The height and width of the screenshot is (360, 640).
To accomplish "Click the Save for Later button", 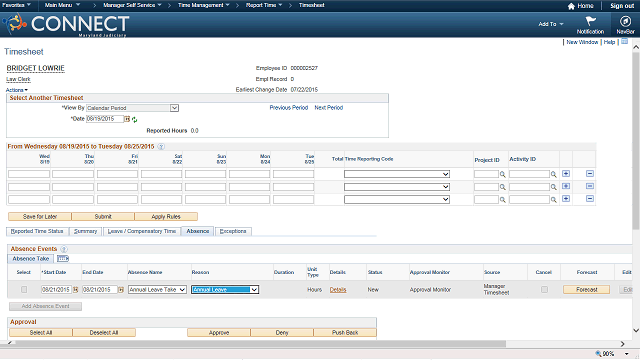I will click(40, 217).
